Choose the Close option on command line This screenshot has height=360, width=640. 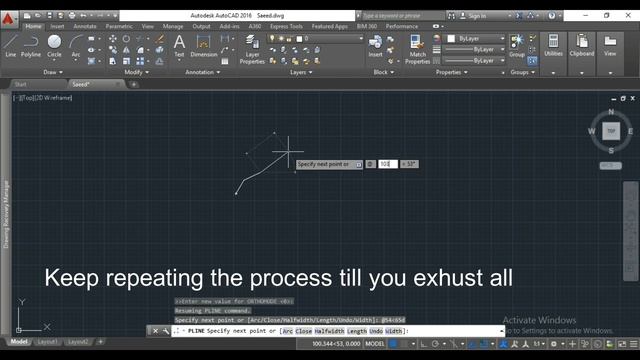pos(303,331)
